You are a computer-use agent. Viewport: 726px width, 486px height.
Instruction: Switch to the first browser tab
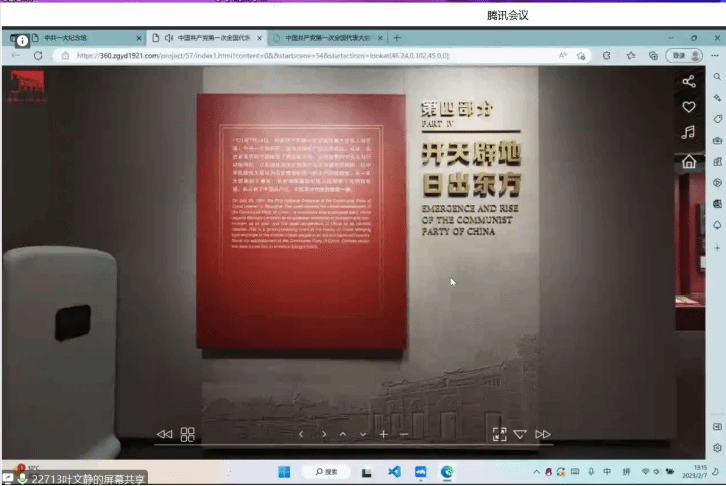76,38
